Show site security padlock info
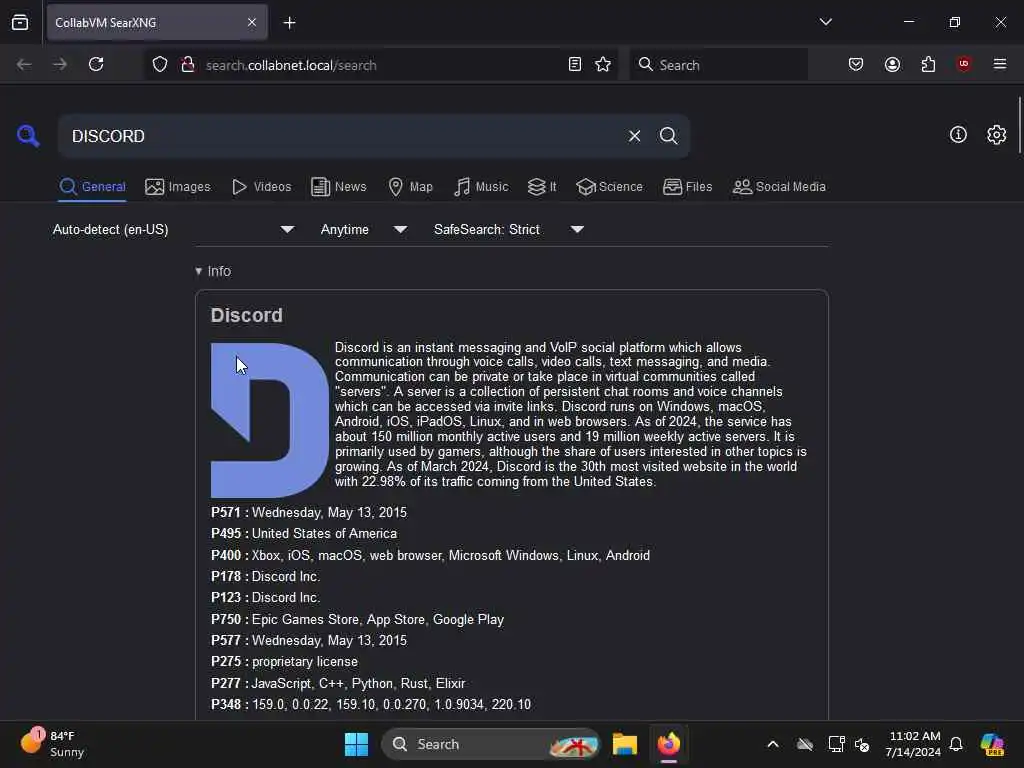This screenshot has width=1024, height=768. tap(188, 64)
